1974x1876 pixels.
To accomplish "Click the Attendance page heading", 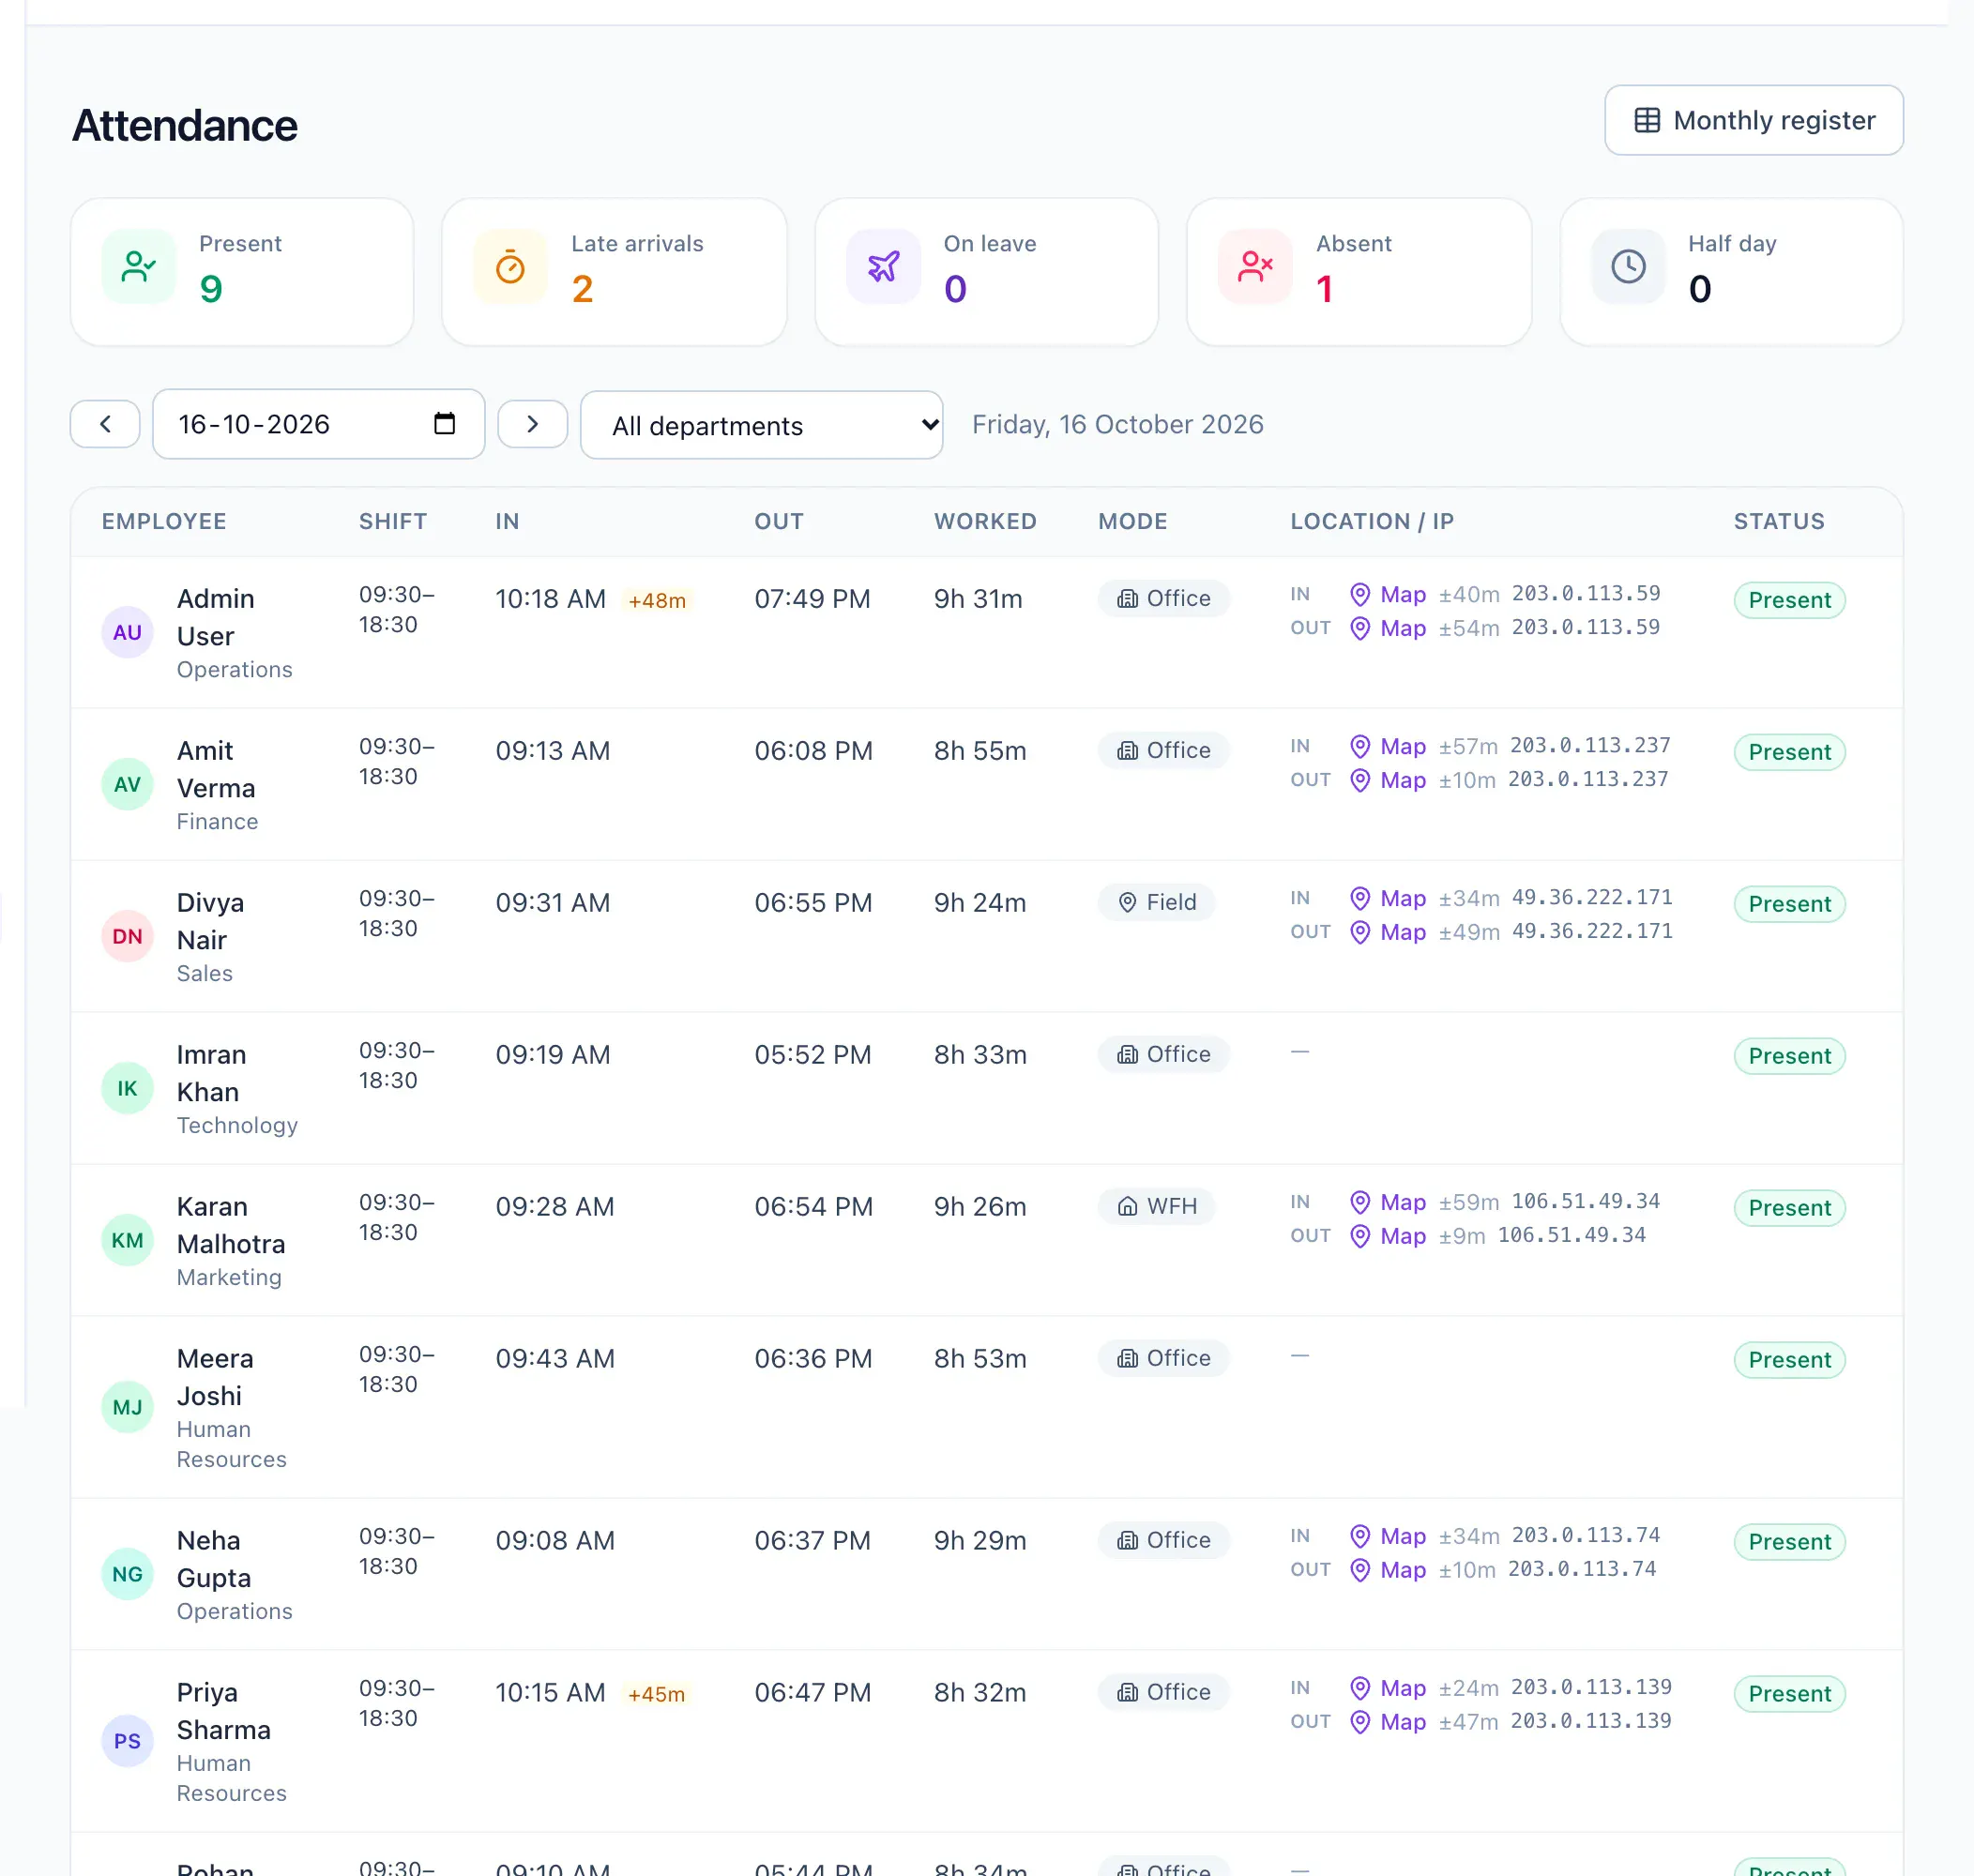I will (185, 125).
